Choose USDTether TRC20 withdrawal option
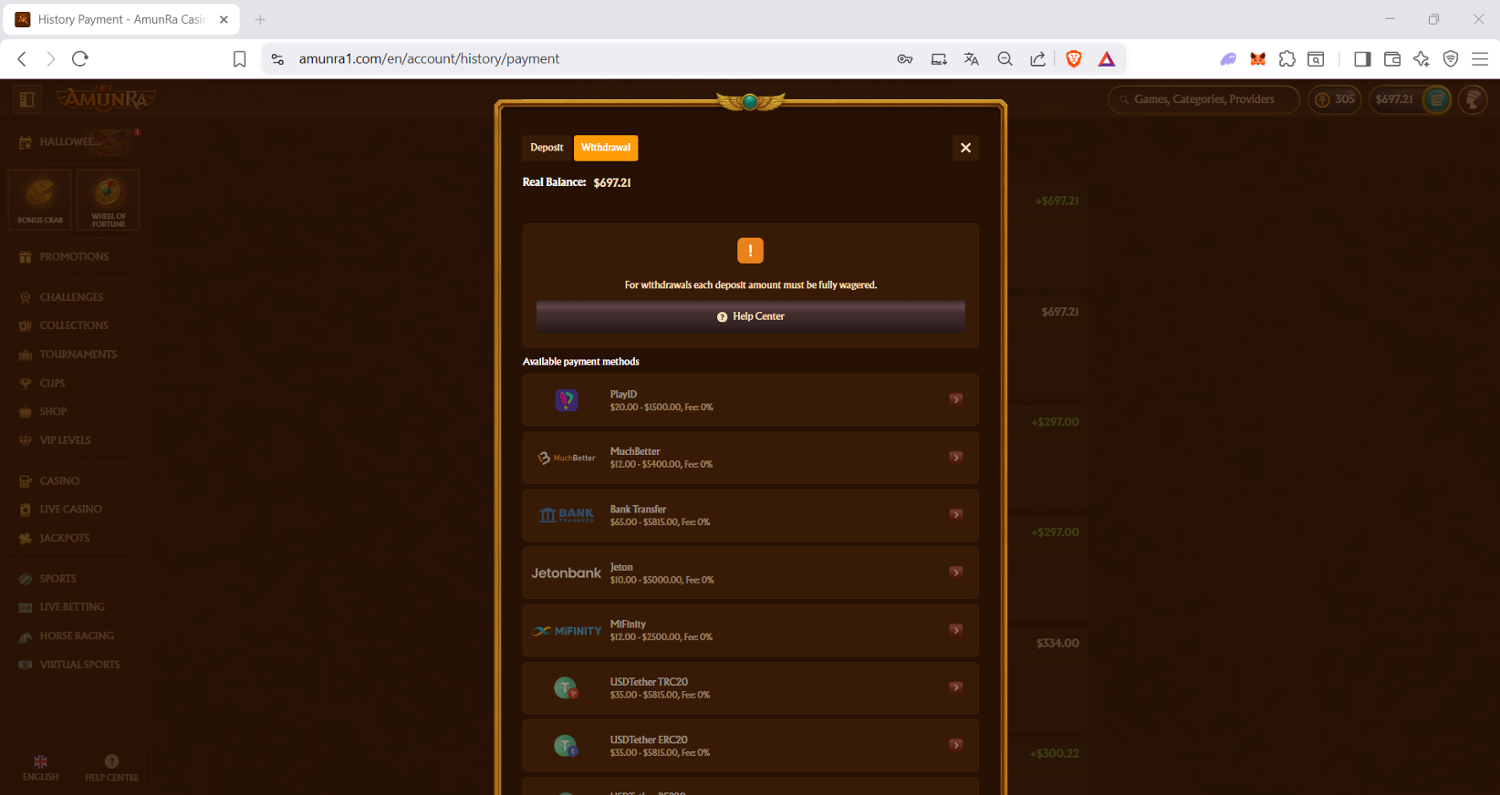 coord(750,688)
